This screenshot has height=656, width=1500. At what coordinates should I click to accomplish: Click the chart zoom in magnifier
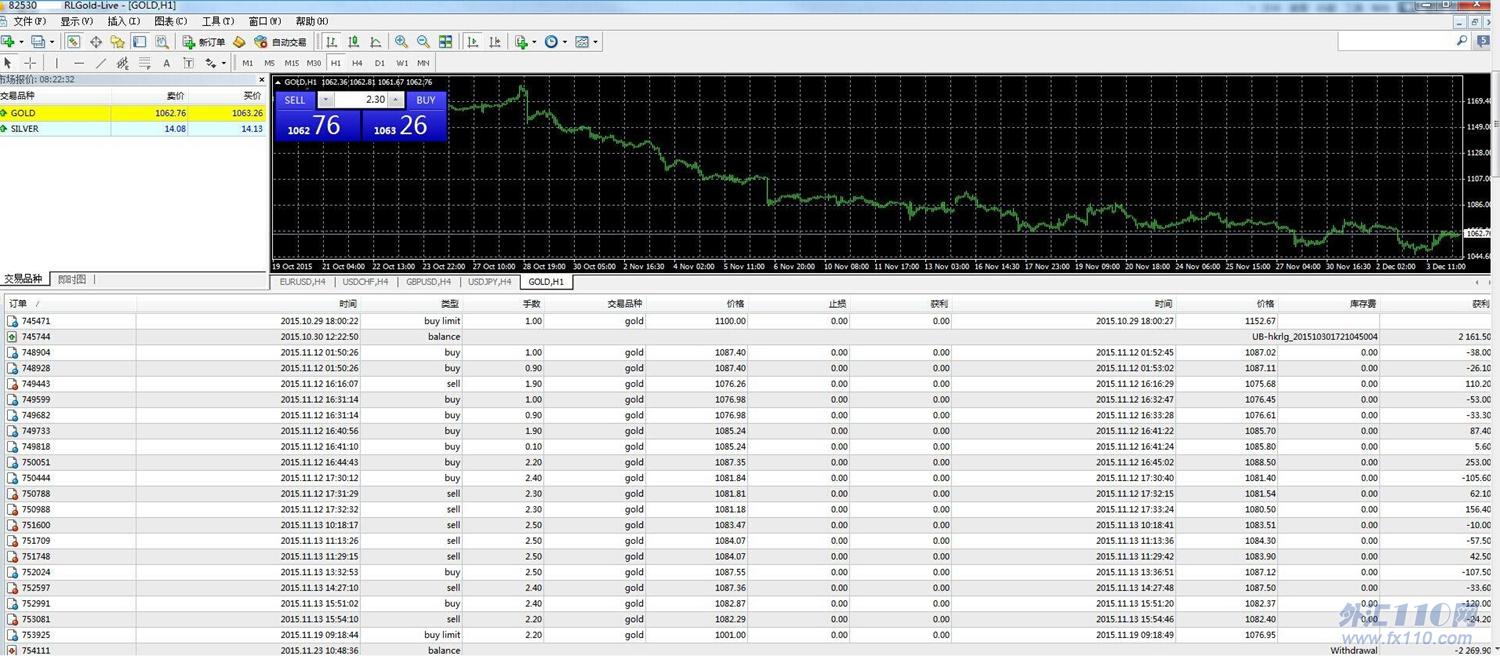tap(401, 42)
